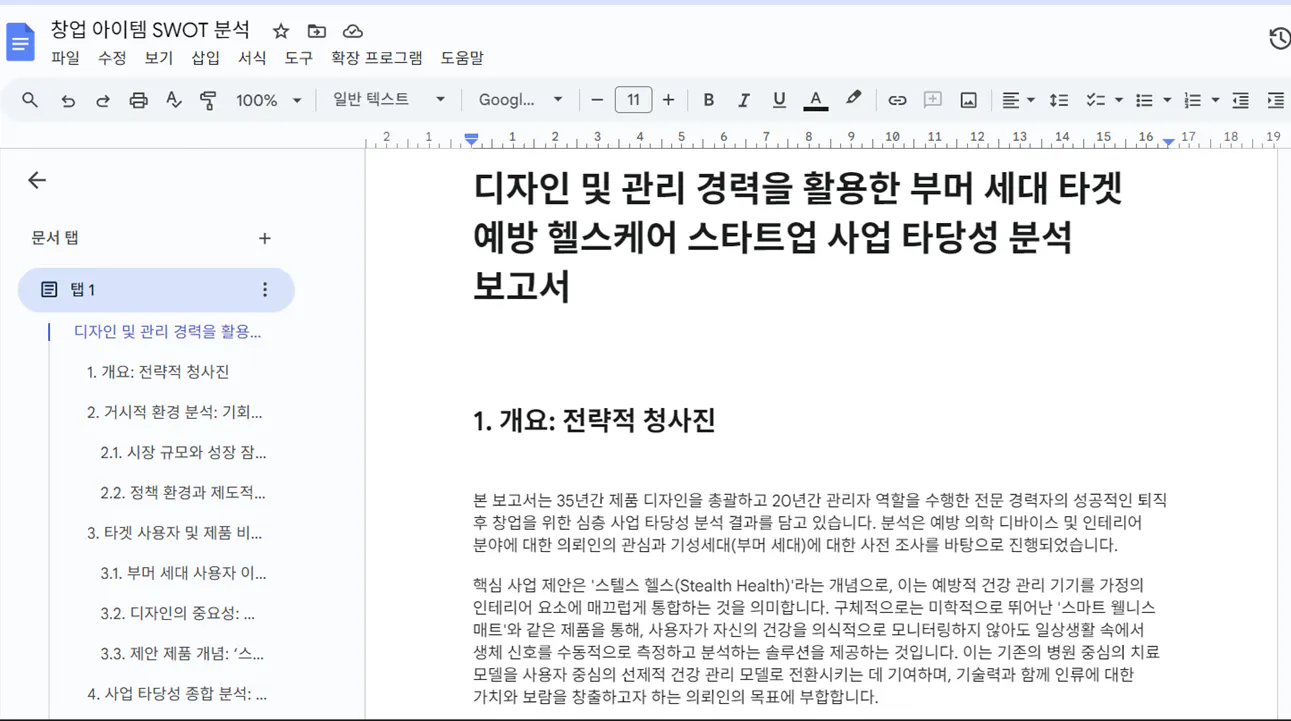The width and height of the screenshot is (1291, 721).
Task: Toggle underline formatting
Action: (779, 100)
